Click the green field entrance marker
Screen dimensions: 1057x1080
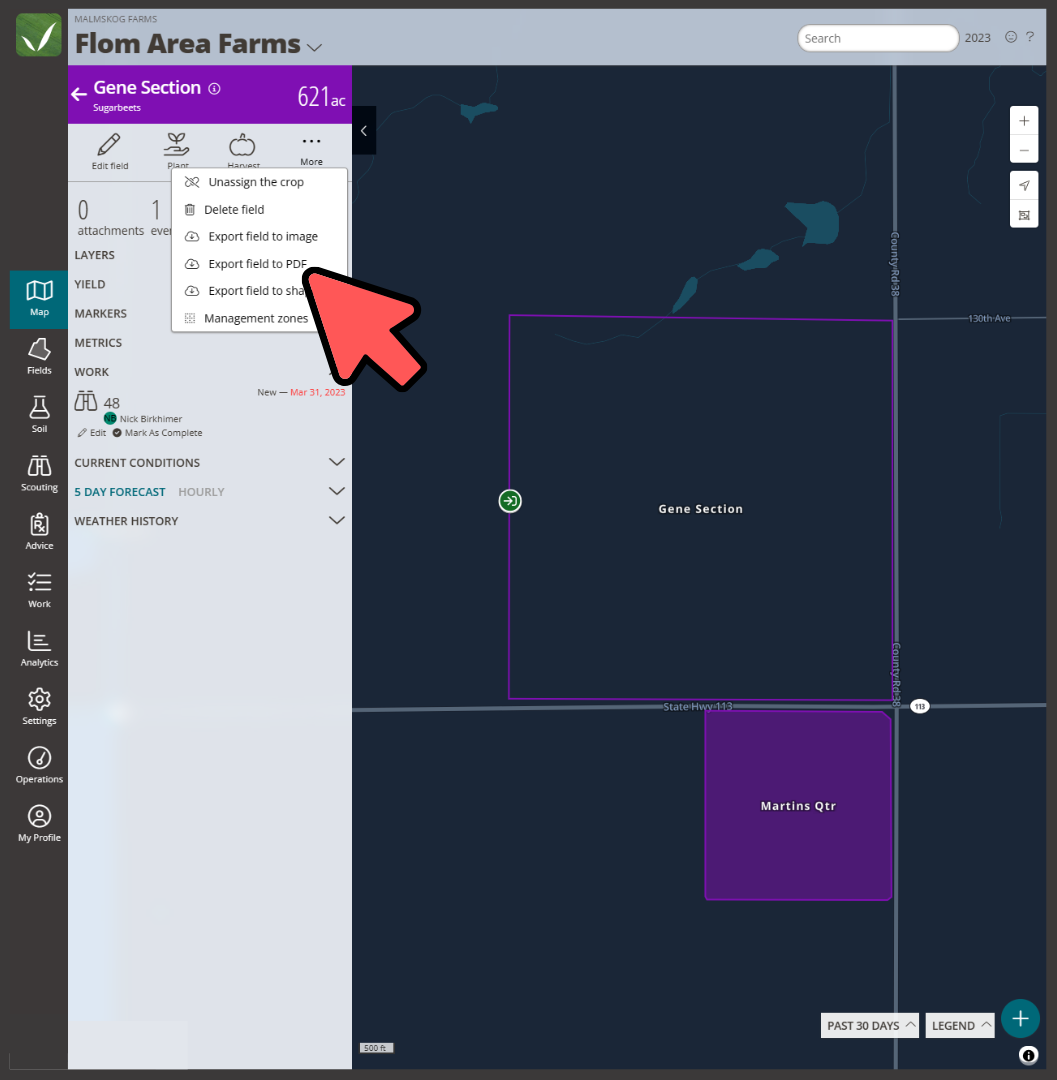pyautogui.click(x=510, y=501)
